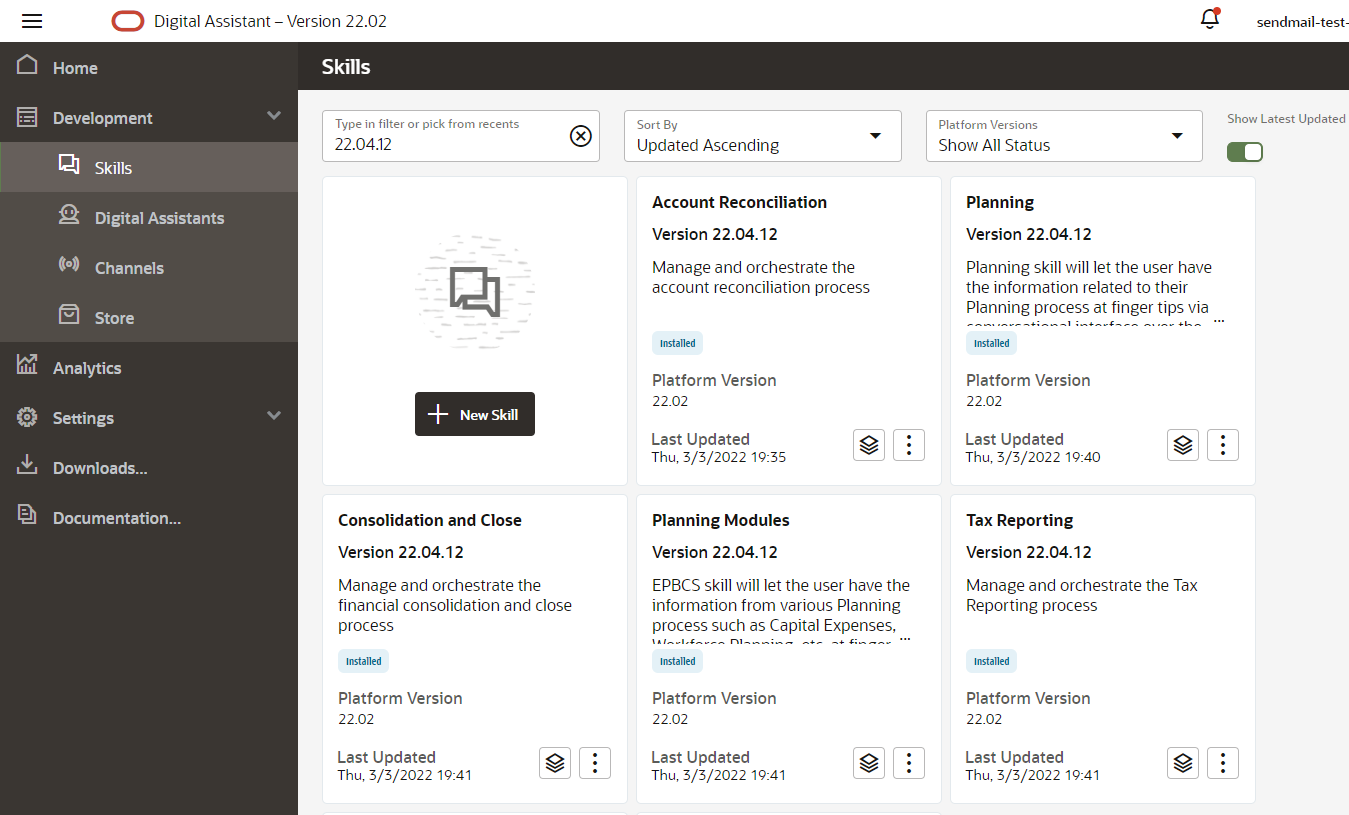Open the Platform Versions dropdown
This screenshot has width=1349, height=815.
coord(1063,136)
